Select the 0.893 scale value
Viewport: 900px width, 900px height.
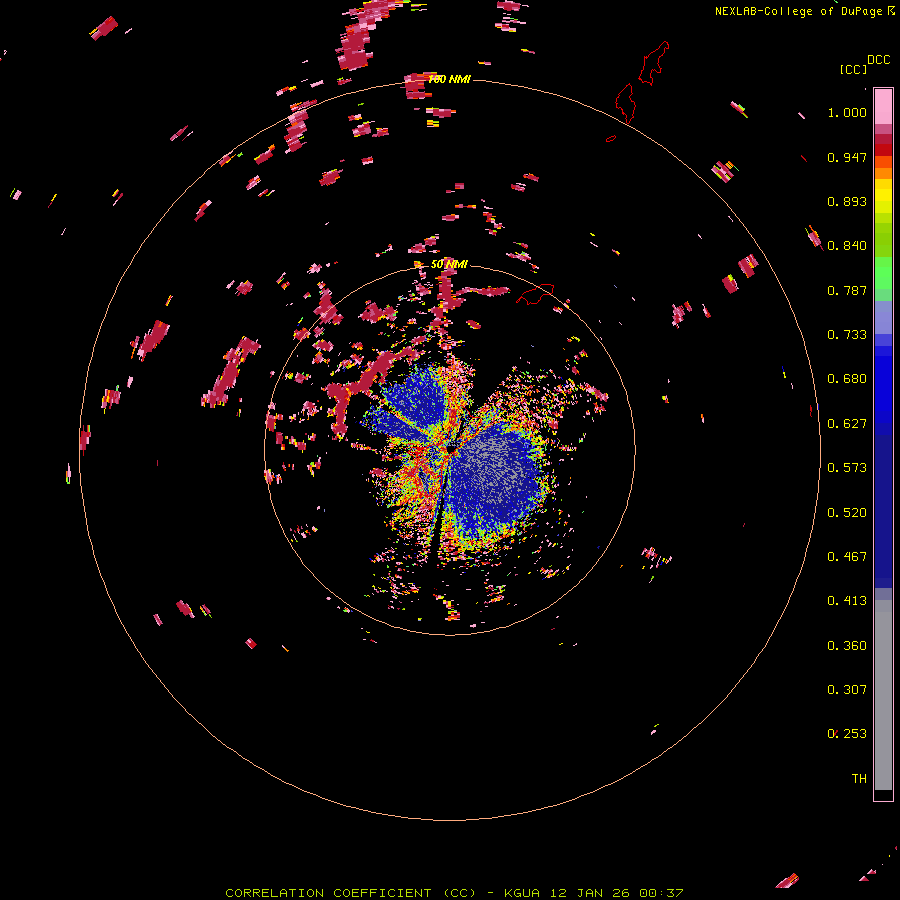coord(847,201)
